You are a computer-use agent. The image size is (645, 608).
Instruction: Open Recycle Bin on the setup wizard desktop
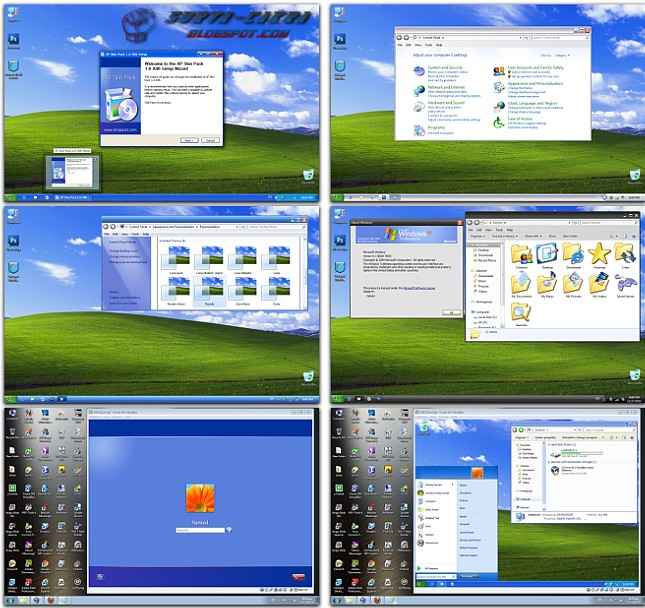pos(309,176)
